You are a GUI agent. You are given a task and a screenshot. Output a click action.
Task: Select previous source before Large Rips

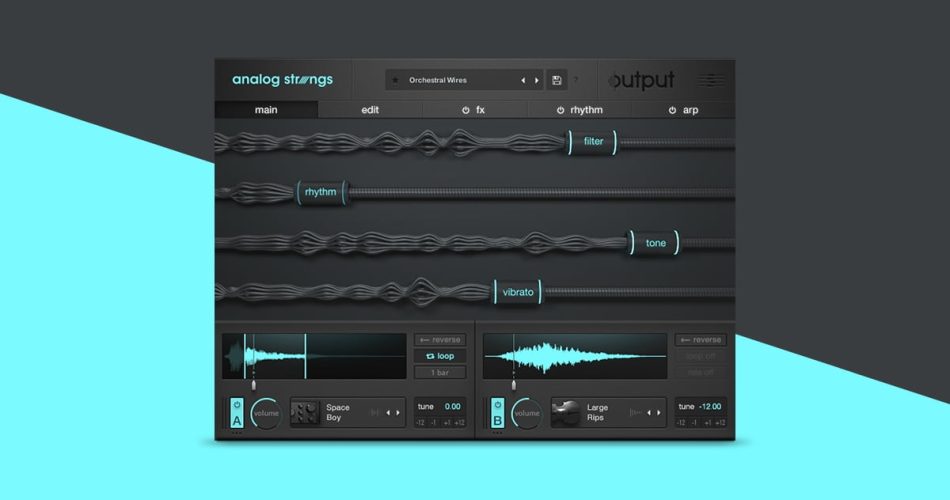click(648, 412)
